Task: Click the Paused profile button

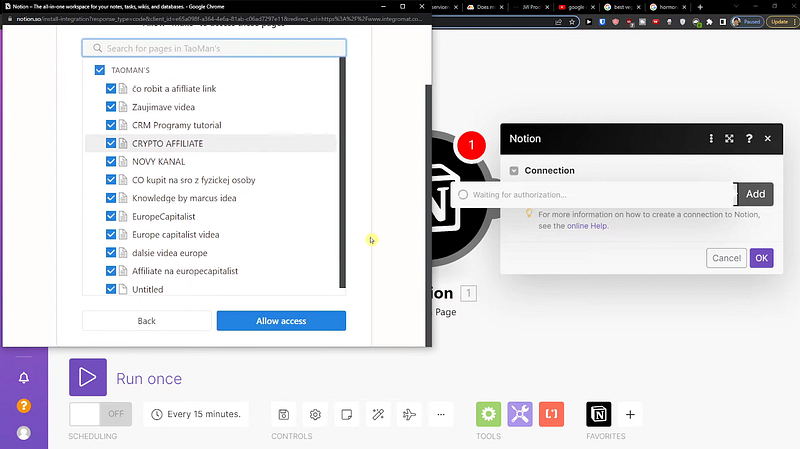Action: click(746, 22)
